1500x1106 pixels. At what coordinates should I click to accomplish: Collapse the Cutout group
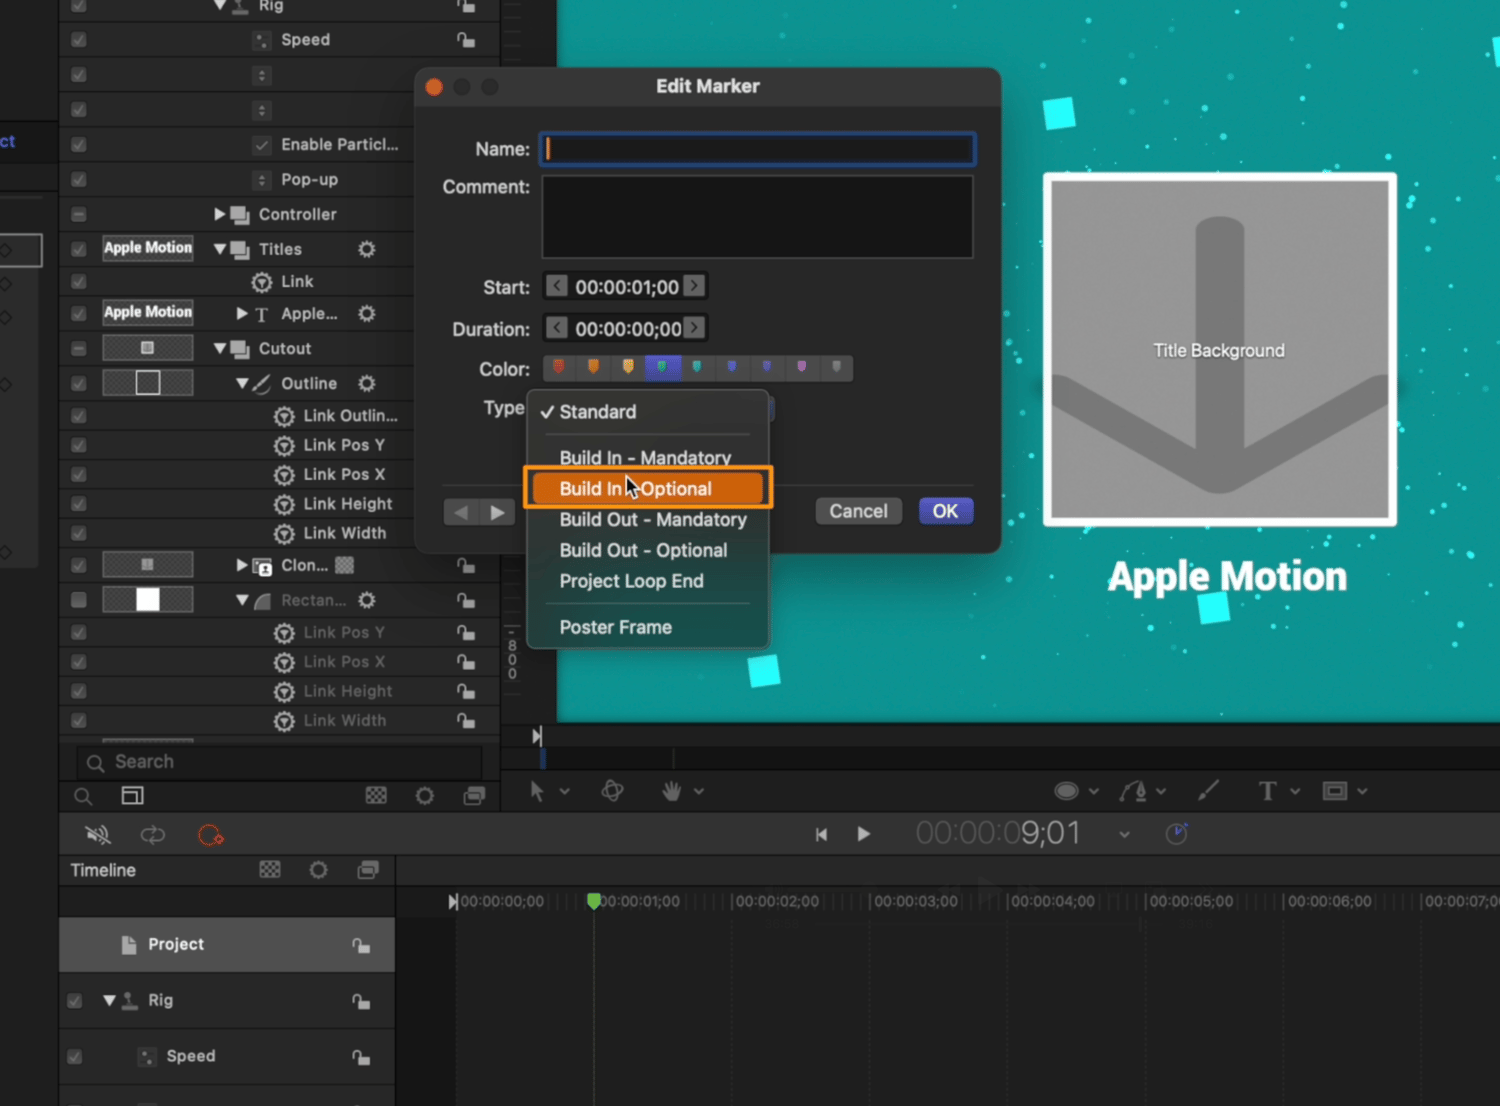(x=220, y=349)
